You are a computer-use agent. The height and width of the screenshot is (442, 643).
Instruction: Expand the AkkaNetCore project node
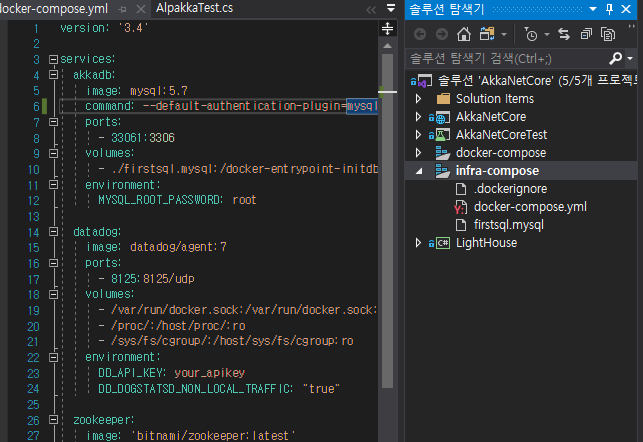[x=420, y=117]
